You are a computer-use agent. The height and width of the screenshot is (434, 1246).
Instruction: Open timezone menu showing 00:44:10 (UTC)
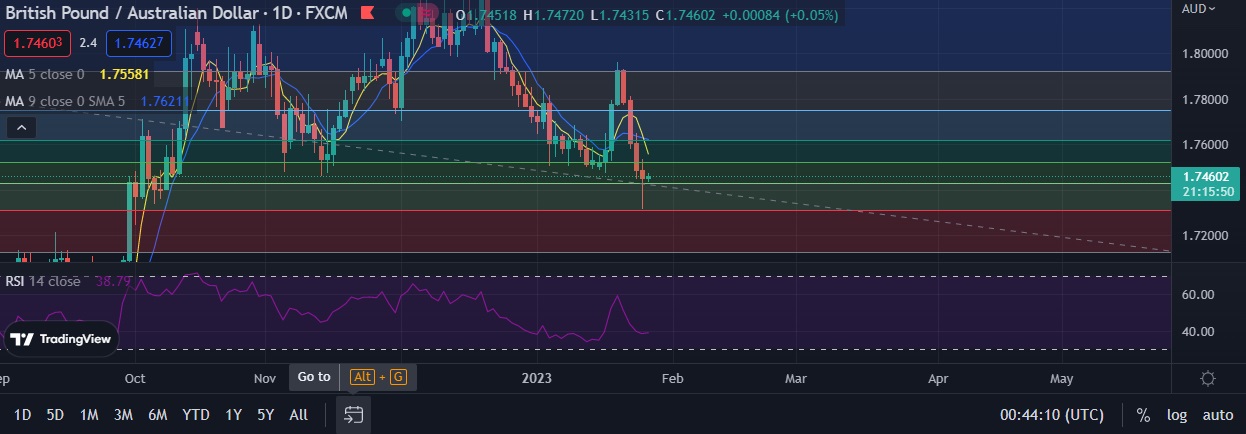(1052, 414)
